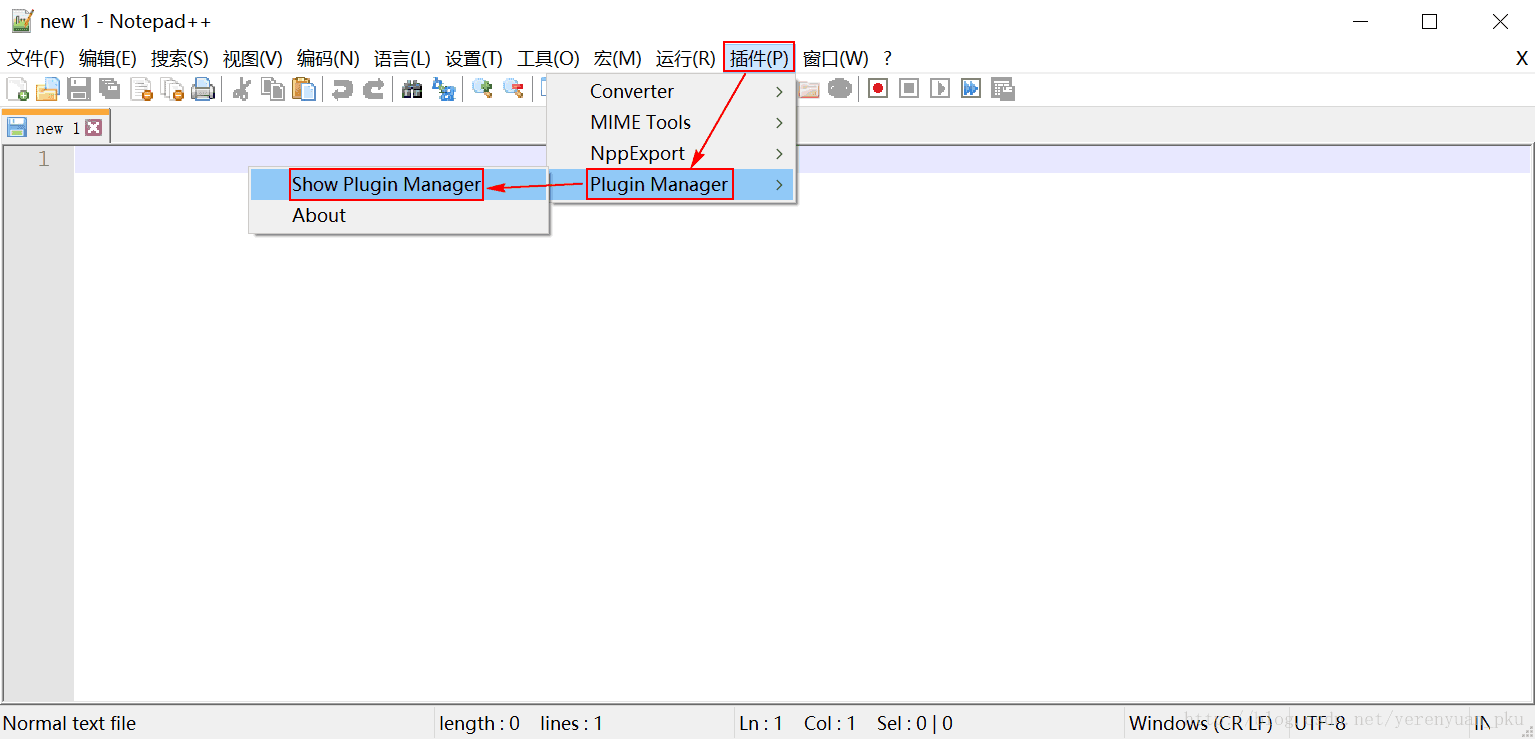
Task: Open the 搜索(S) menu
Action: pos(180,59)
